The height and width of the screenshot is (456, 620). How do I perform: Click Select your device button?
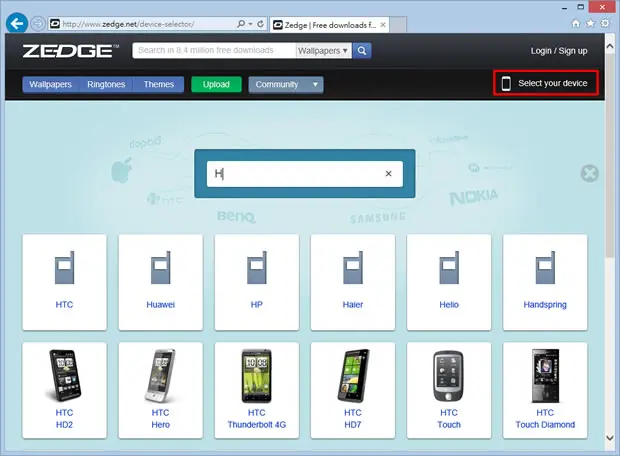[x=546, y=83]
